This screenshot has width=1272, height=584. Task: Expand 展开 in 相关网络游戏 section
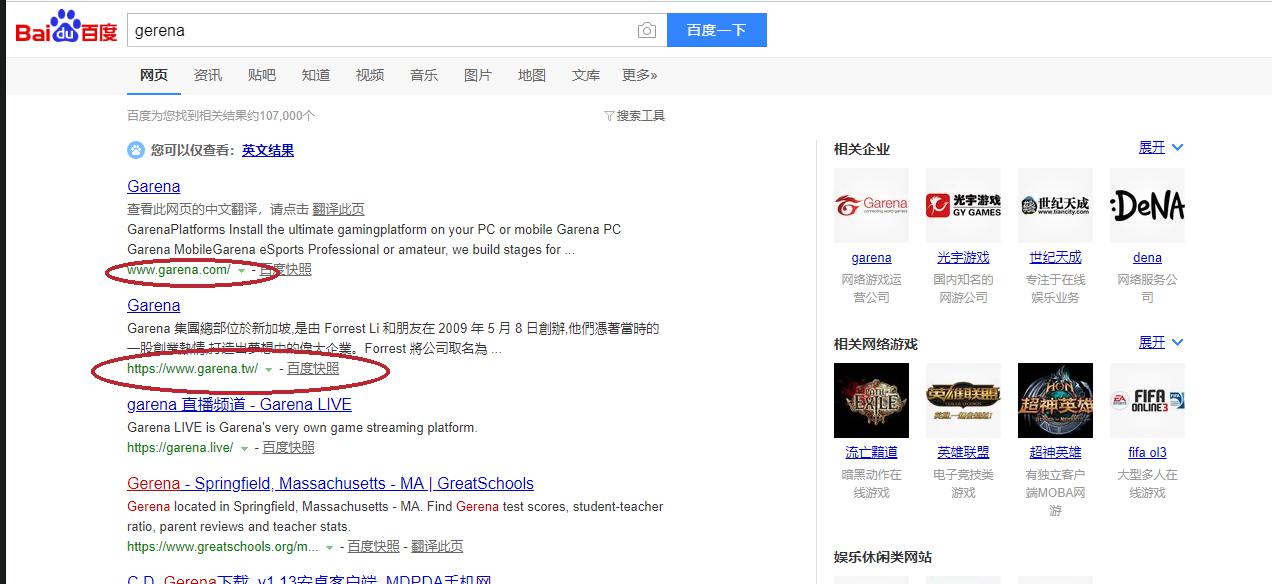1160,342
